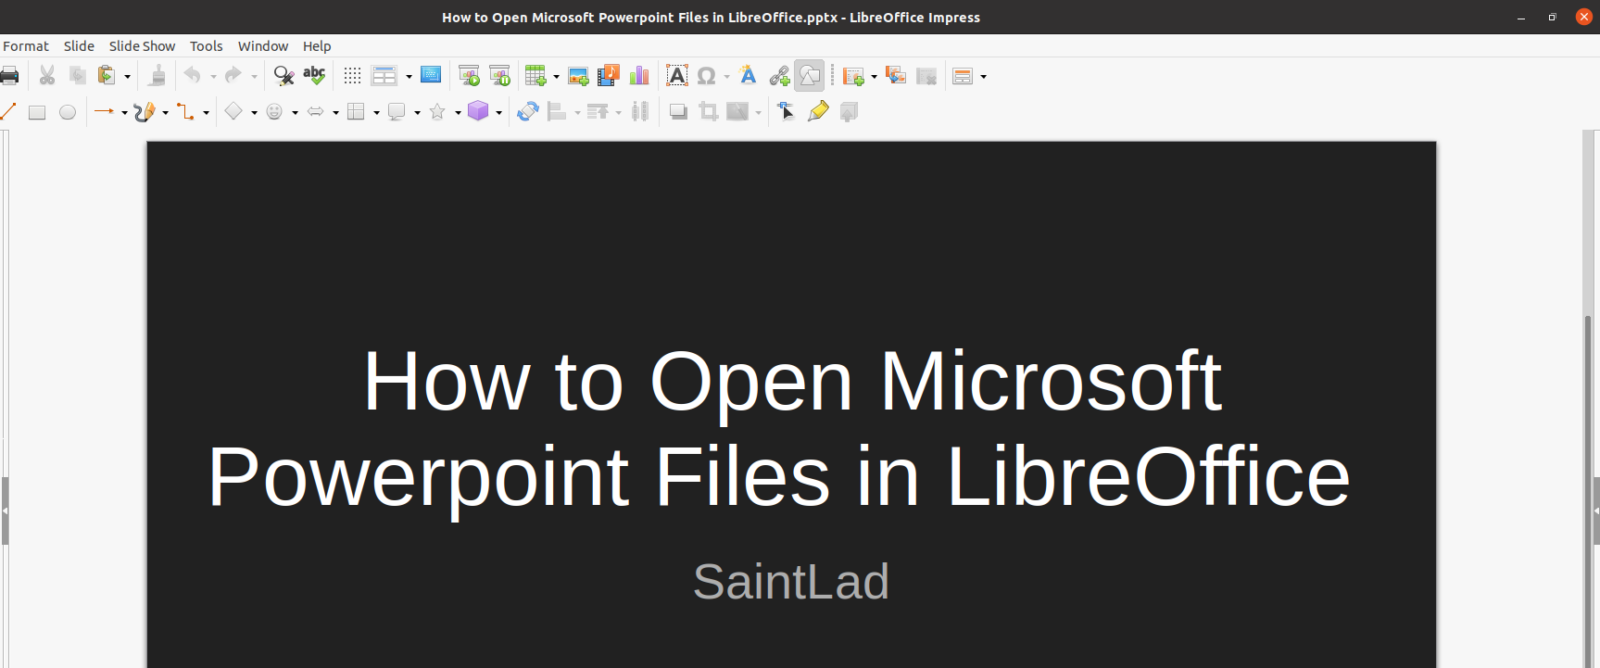Insert audio or video media
The width and height of the screenshot is (1600, 668).
coord(608,76)
